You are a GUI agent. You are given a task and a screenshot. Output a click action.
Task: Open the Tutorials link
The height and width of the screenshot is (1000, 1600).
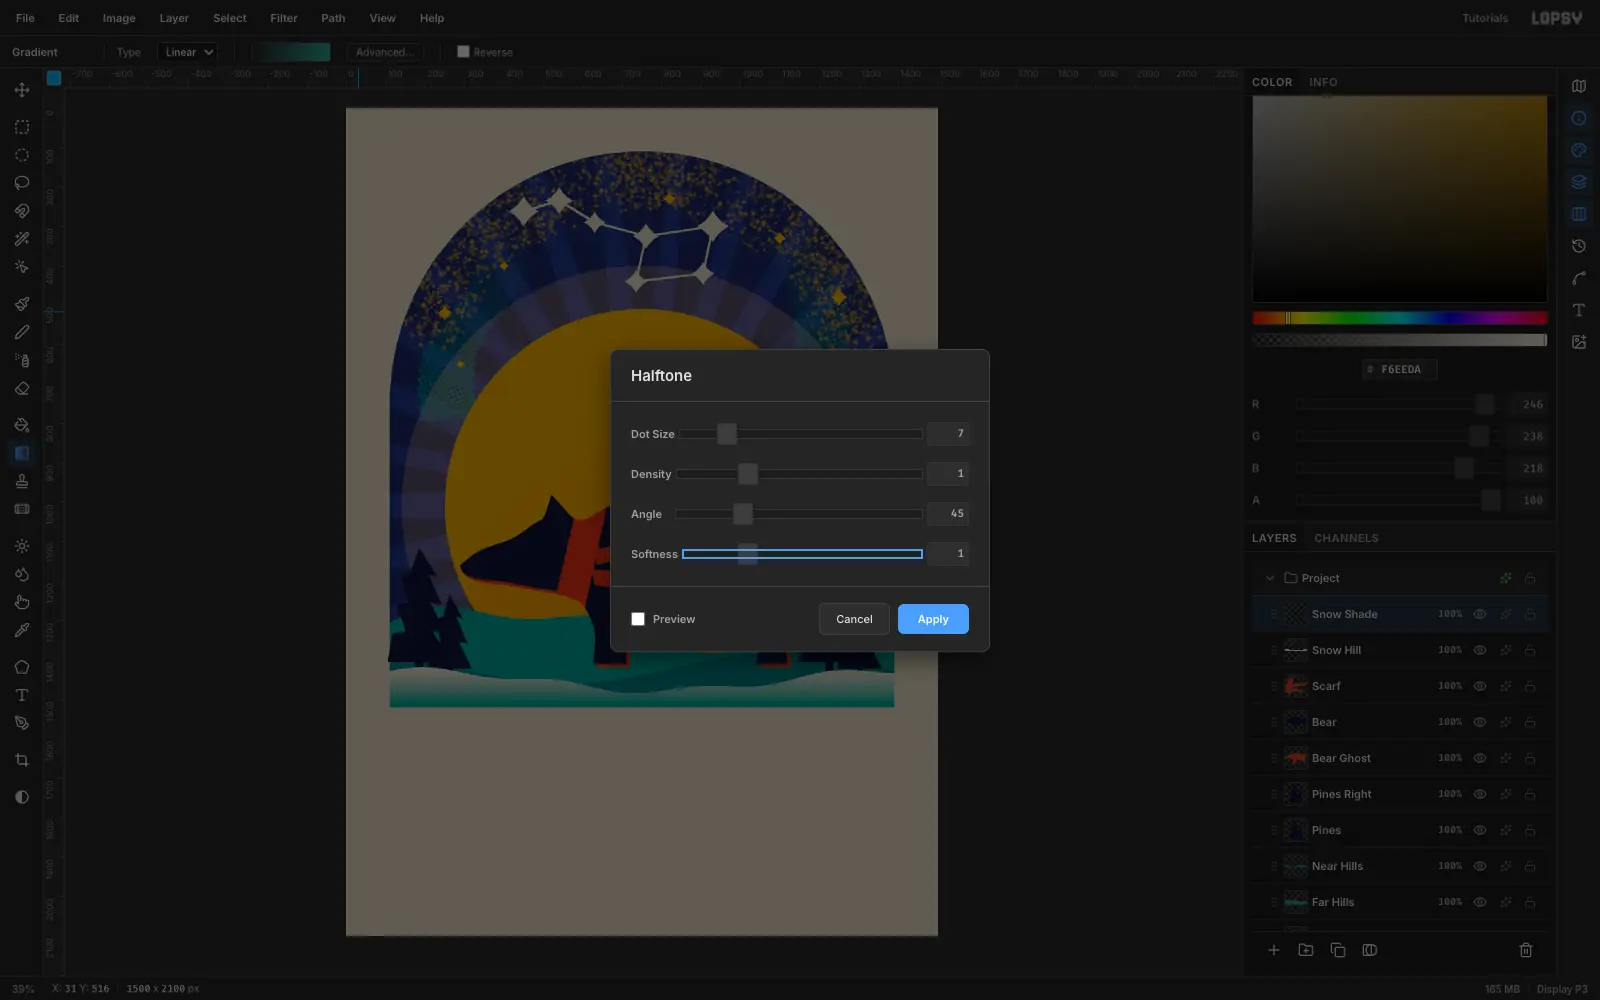coord(1485,18)
